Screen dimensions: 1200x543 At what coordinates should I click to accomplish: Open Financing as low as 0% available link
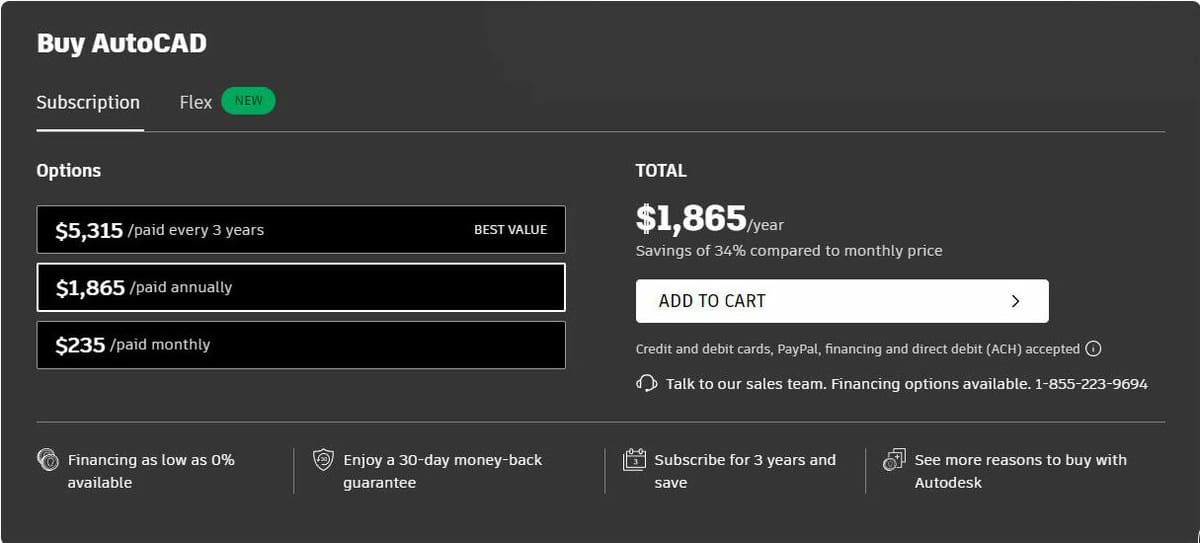[x=151, y=471]
